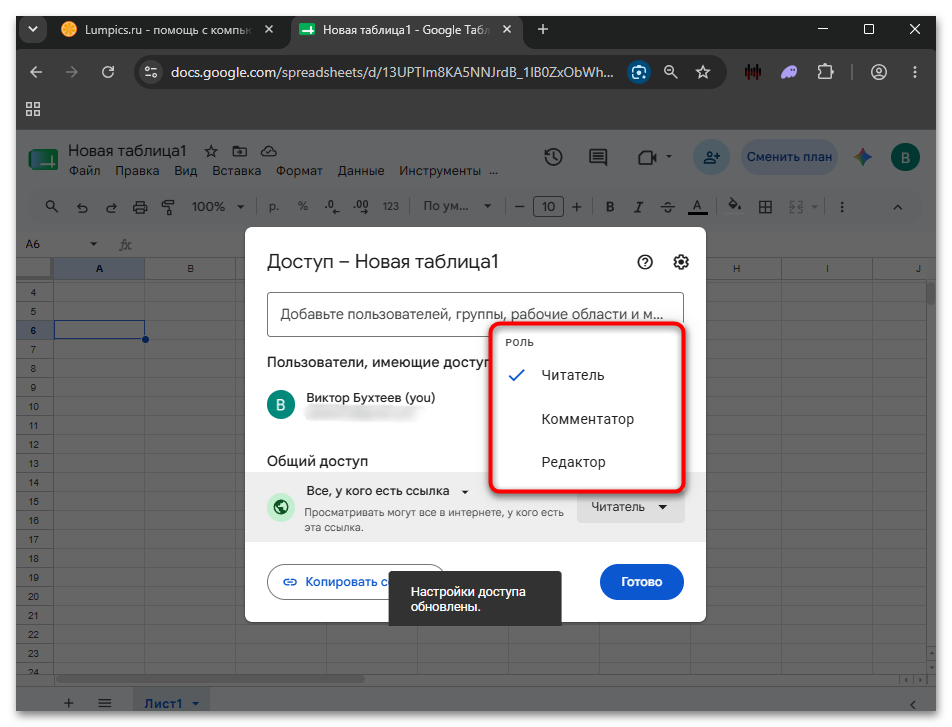
Task: Open the comments icon in Sheets header
Action: [x=598, y=157]
